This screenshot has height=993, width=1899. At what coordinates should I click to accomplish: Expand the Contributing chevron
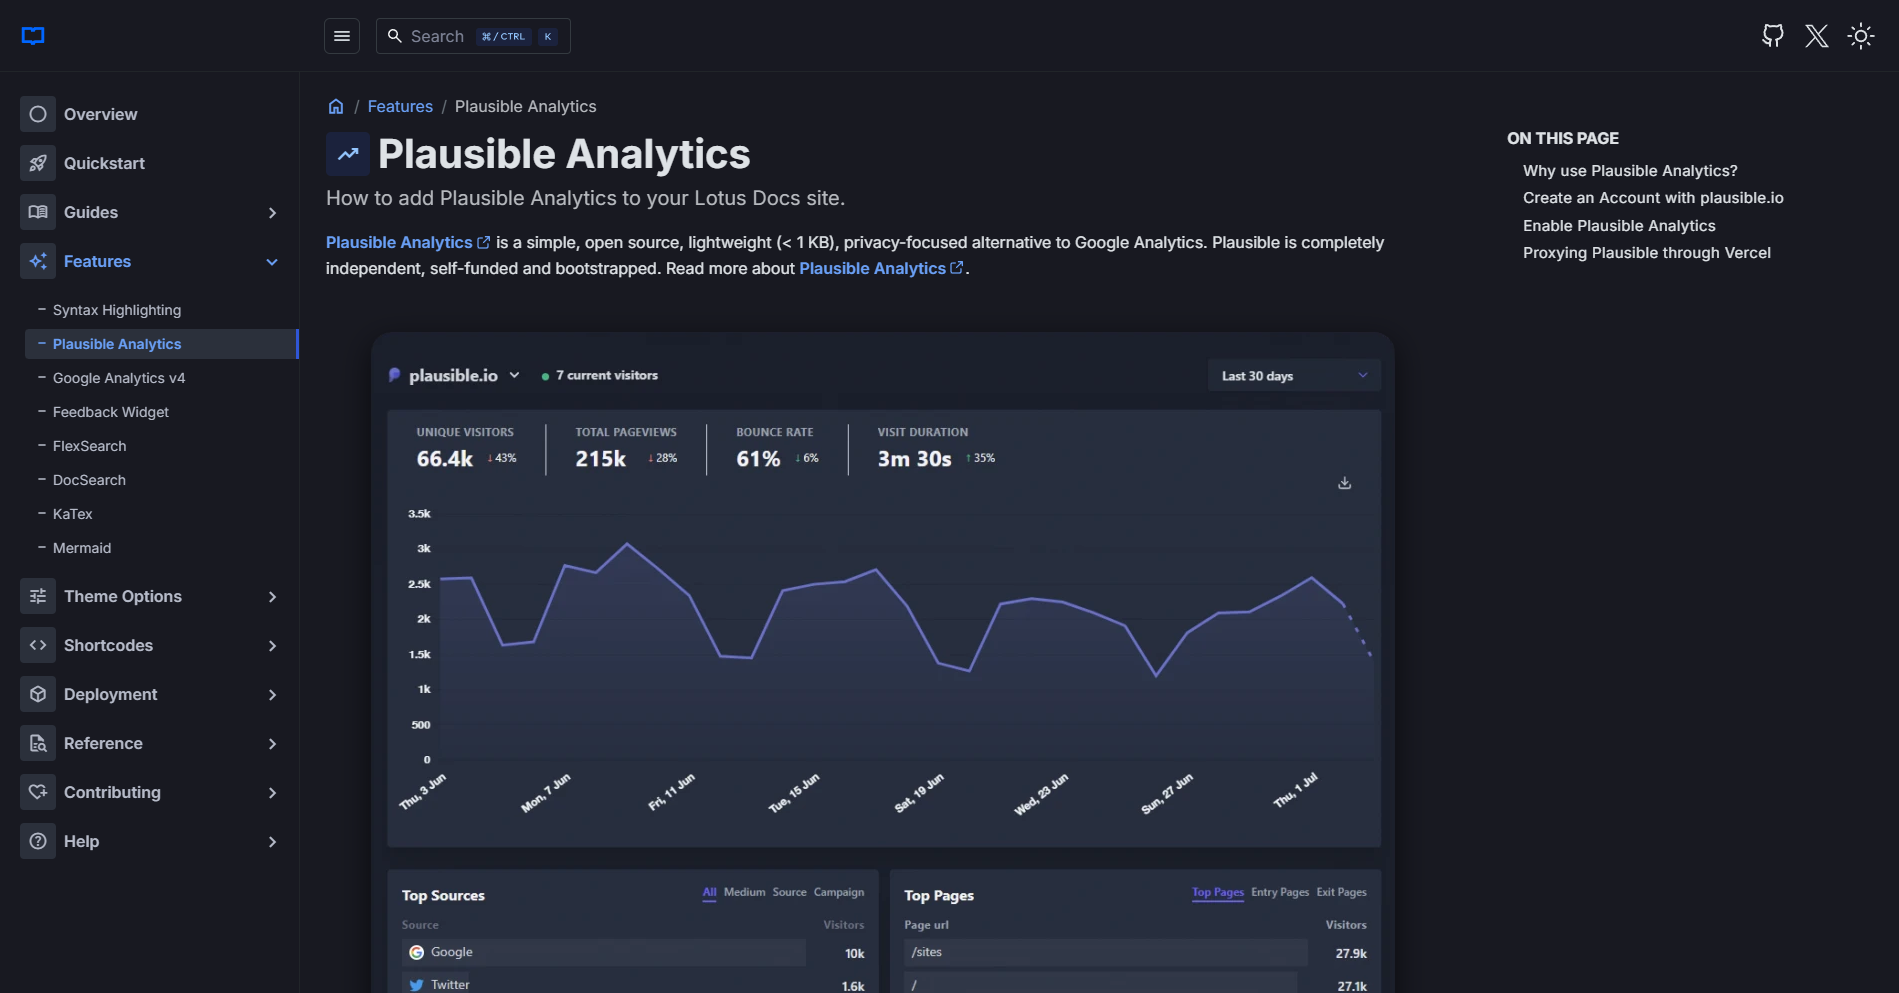272,793
